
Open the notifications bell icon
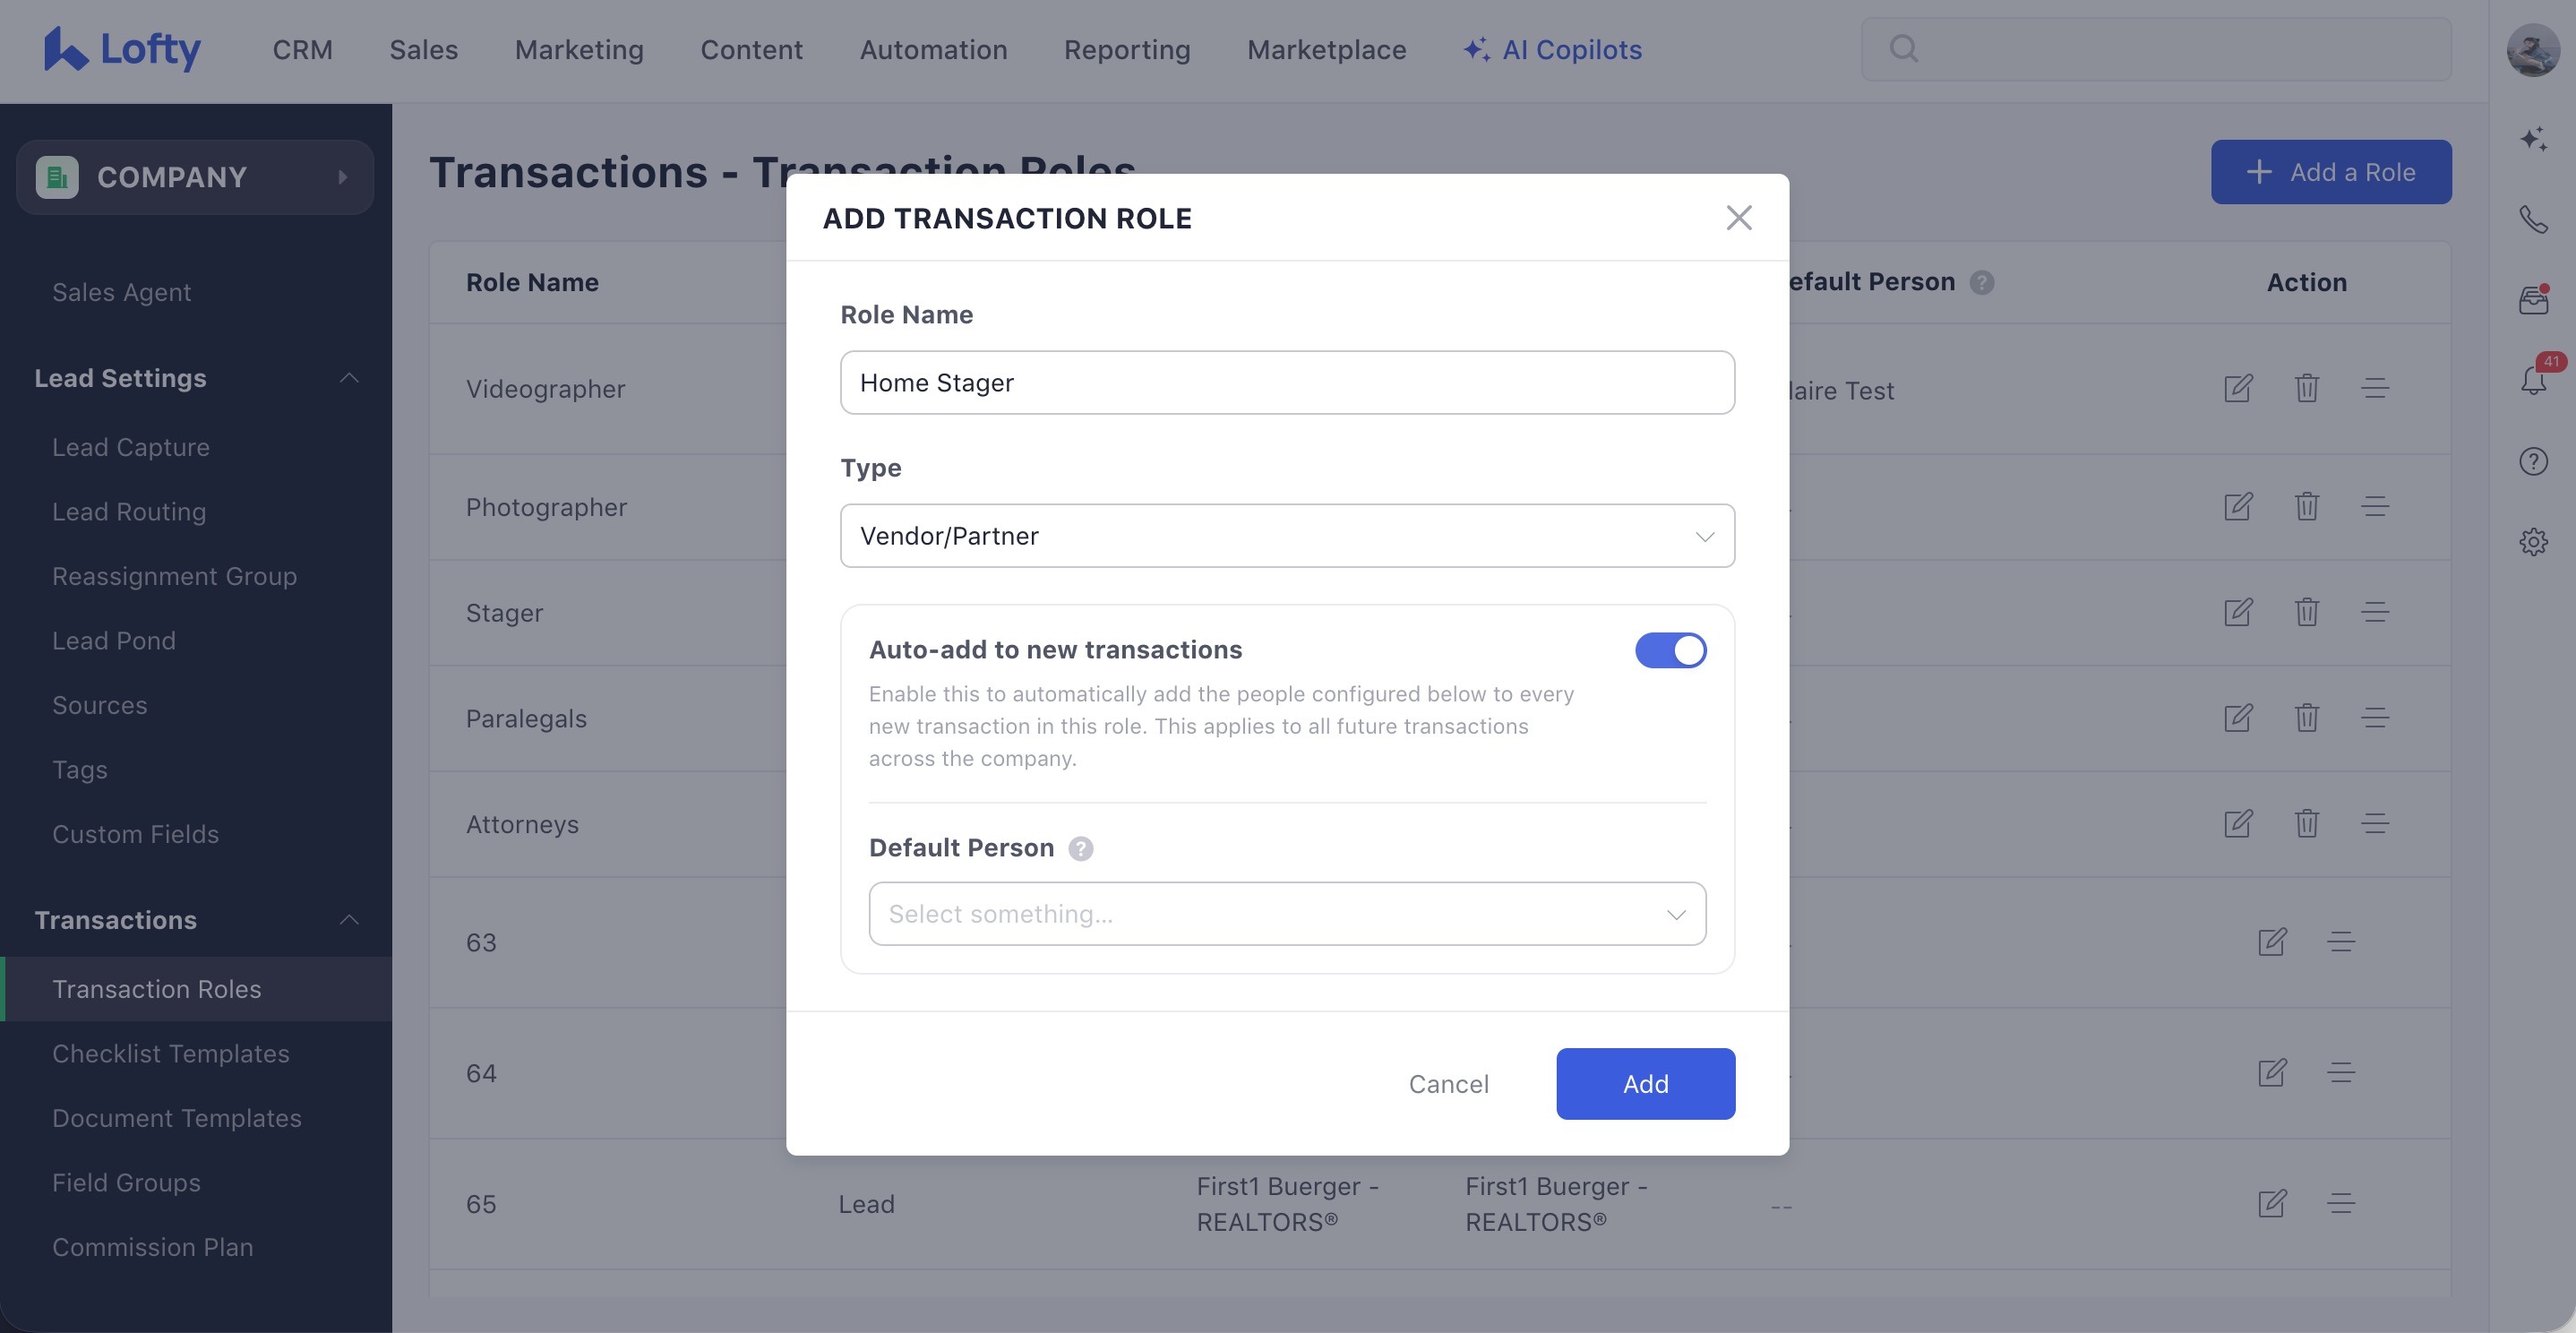coord(2532,380)
